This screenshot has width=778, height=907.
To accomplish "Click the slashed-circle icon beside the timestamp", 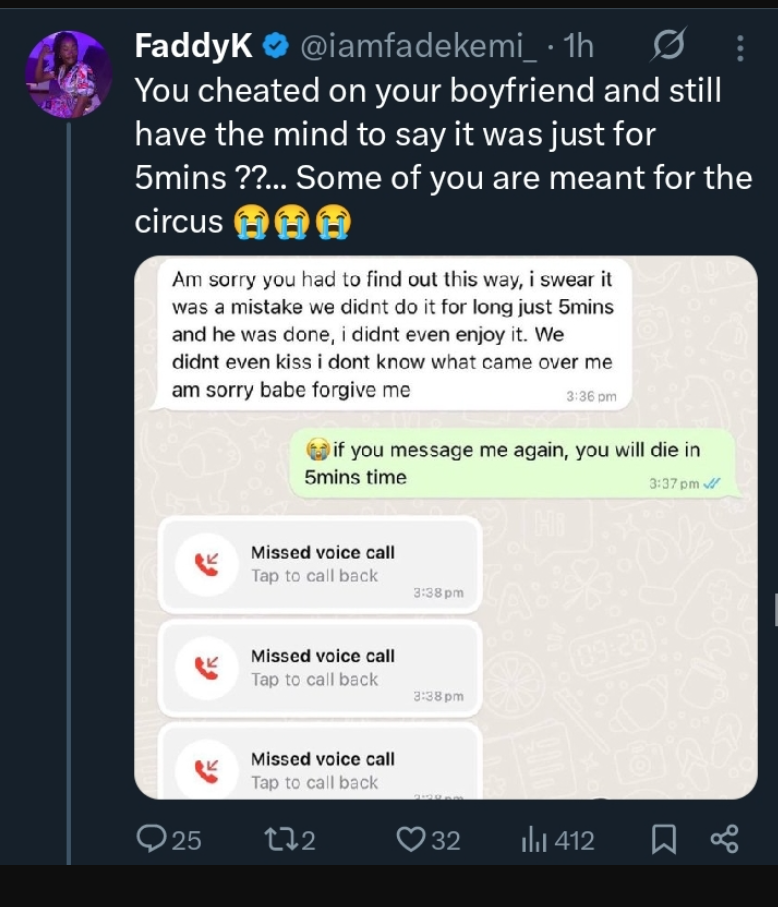I will [x=667, y=46].
